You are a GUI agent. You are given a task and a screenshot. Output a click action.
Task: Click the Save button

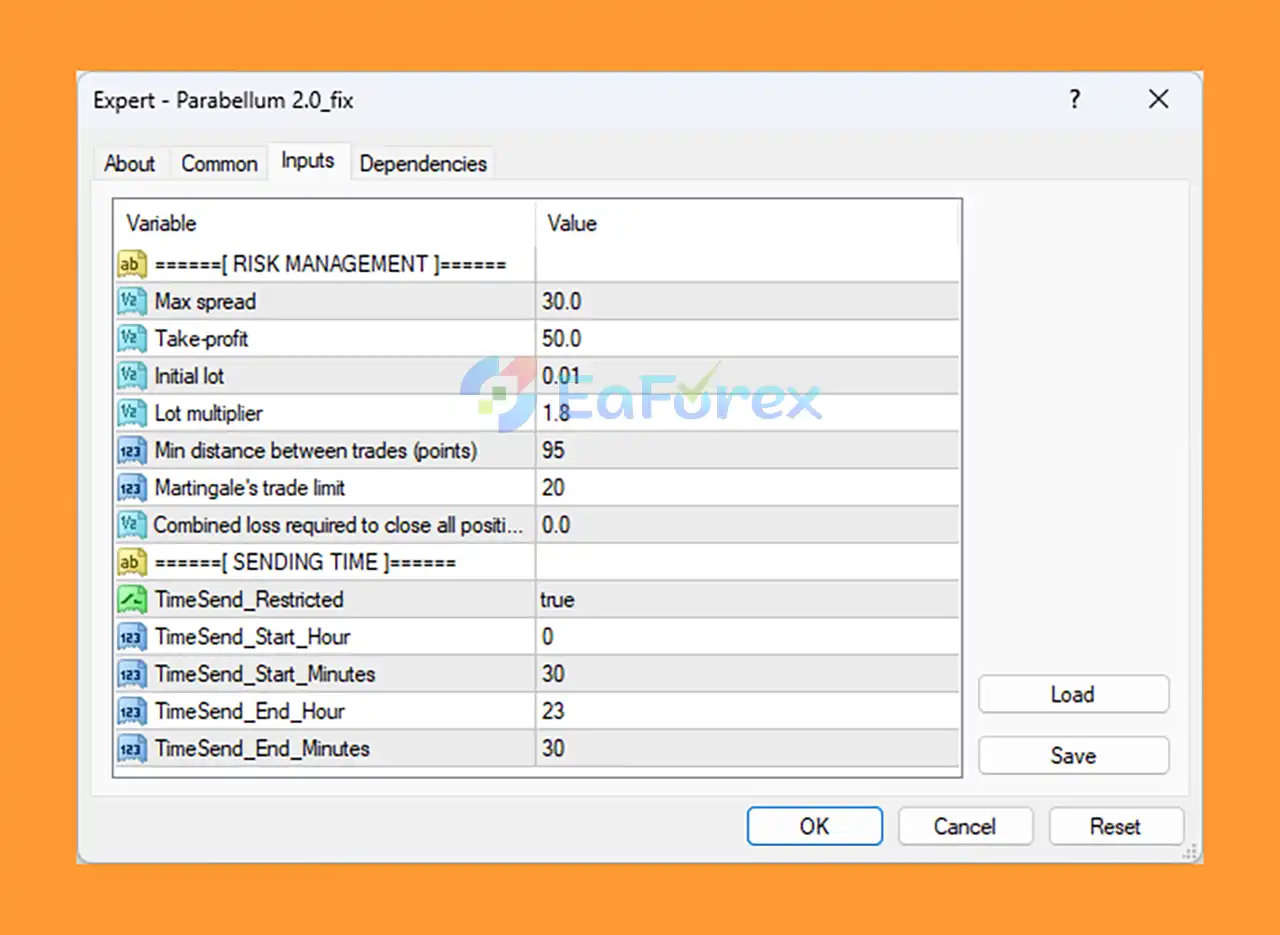click(1073, 756)
